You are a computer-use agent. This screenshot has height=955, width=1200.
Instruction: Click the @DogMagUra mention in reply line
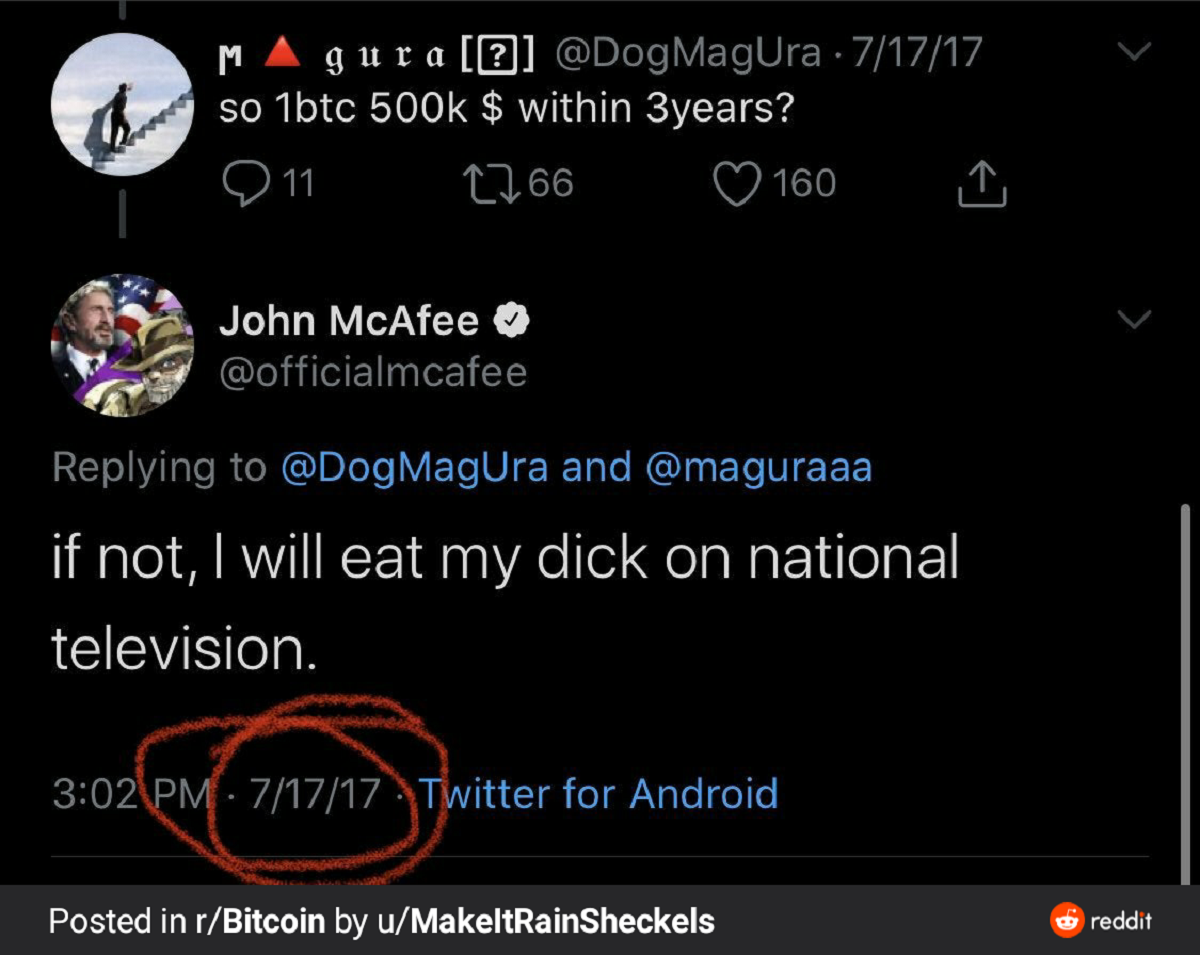click(414, 467)
